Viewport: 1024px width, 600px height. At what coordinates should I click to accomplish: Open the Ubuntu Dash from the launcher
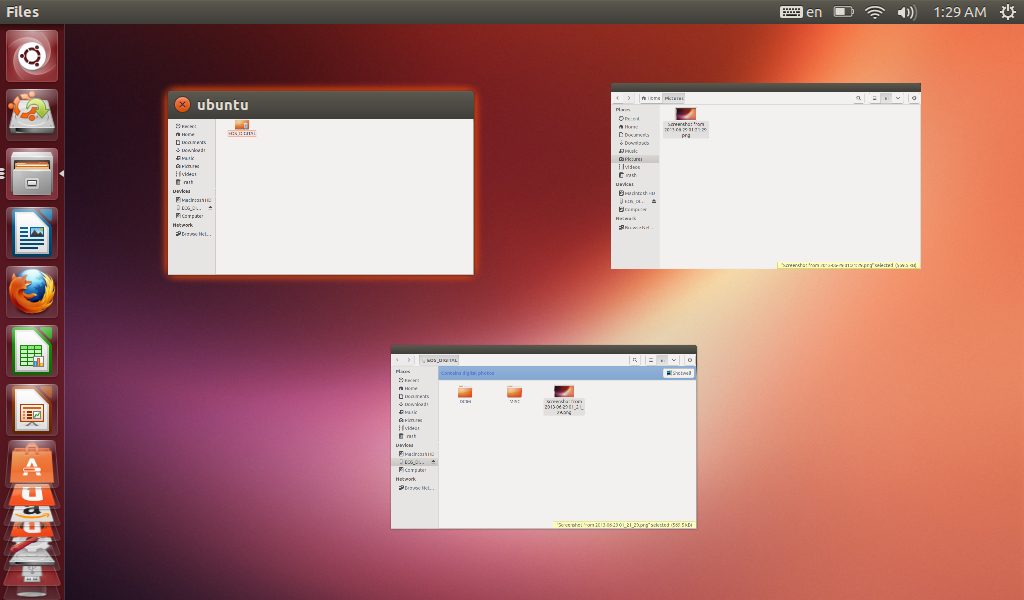coord(33,56)
